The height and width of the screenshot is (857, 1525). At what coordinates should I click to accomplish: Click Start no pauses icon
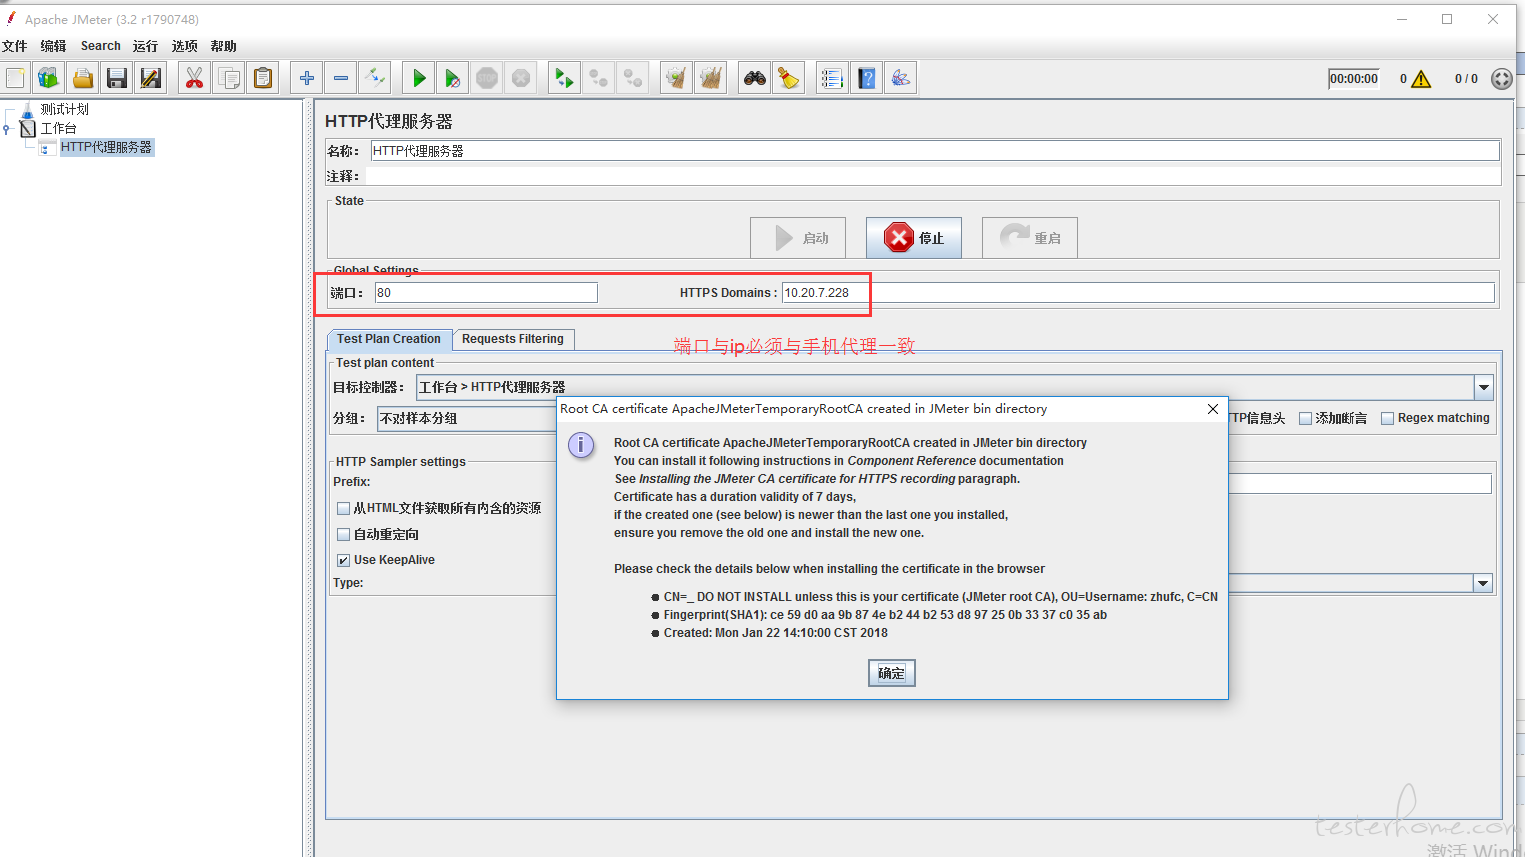point(453,78)
